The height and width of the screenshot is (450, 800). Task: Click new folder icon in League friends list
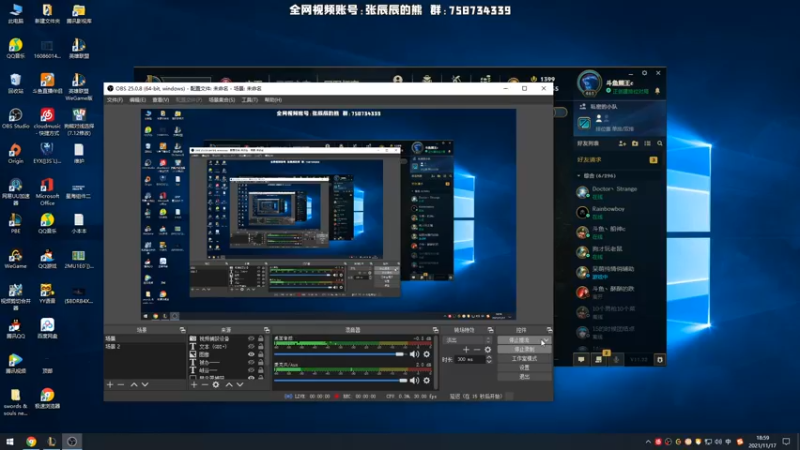tap(635, 143)
